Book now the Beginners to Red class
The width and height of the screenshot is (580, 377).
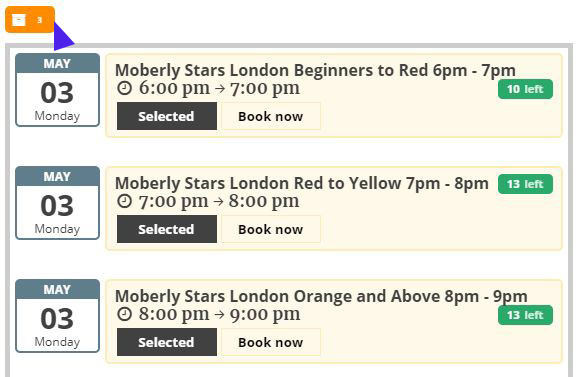[271, 116]
